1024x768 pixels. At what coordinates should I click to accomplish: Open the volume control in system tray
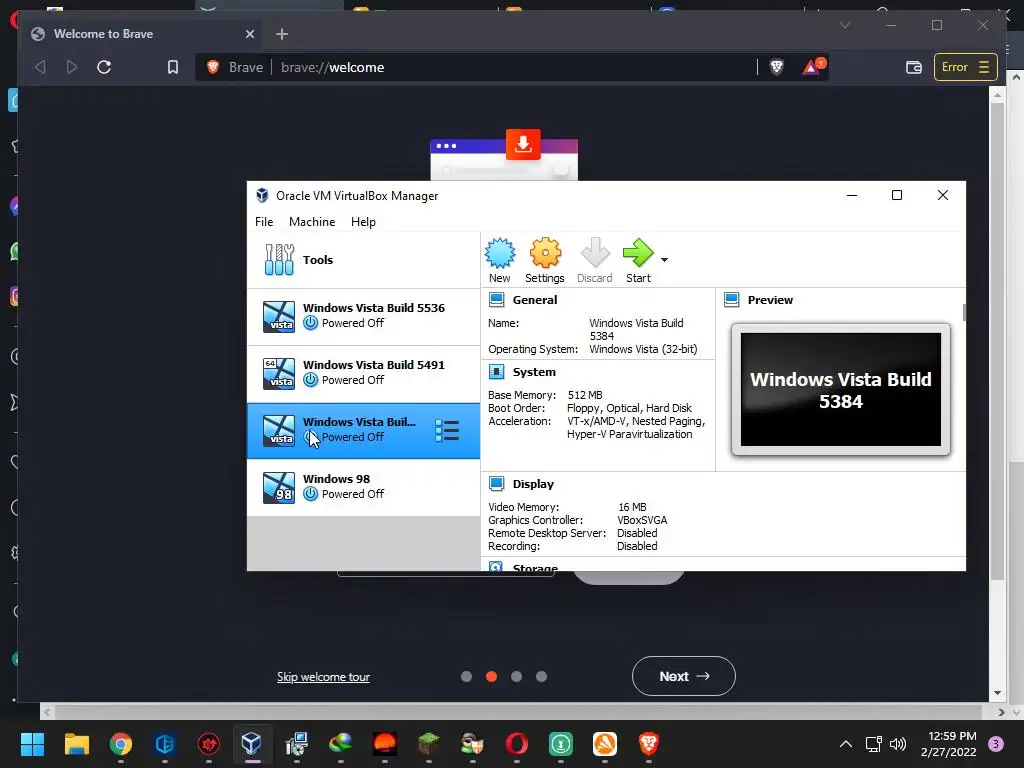898,744
